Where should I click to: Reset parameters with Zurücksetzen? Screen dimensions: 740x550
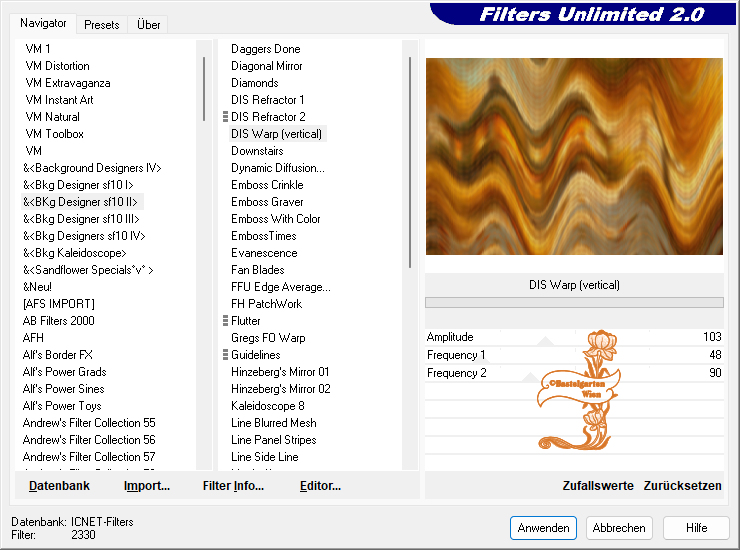682,486
